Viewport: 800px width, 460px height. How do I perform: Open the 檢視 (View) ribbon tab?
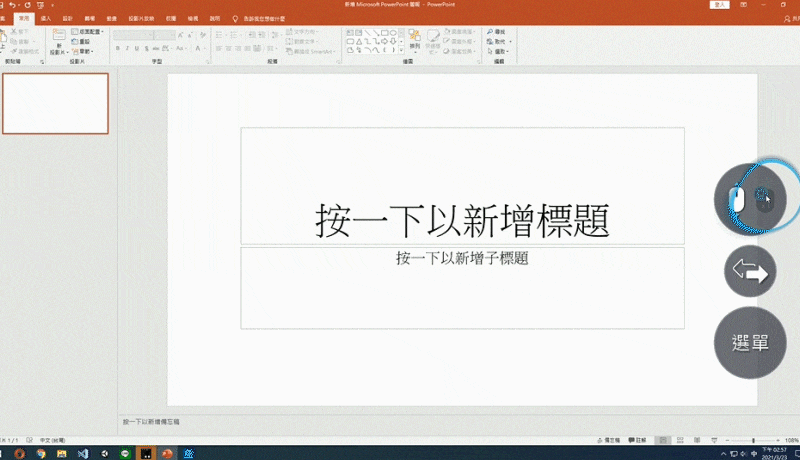tap(193, 18)
